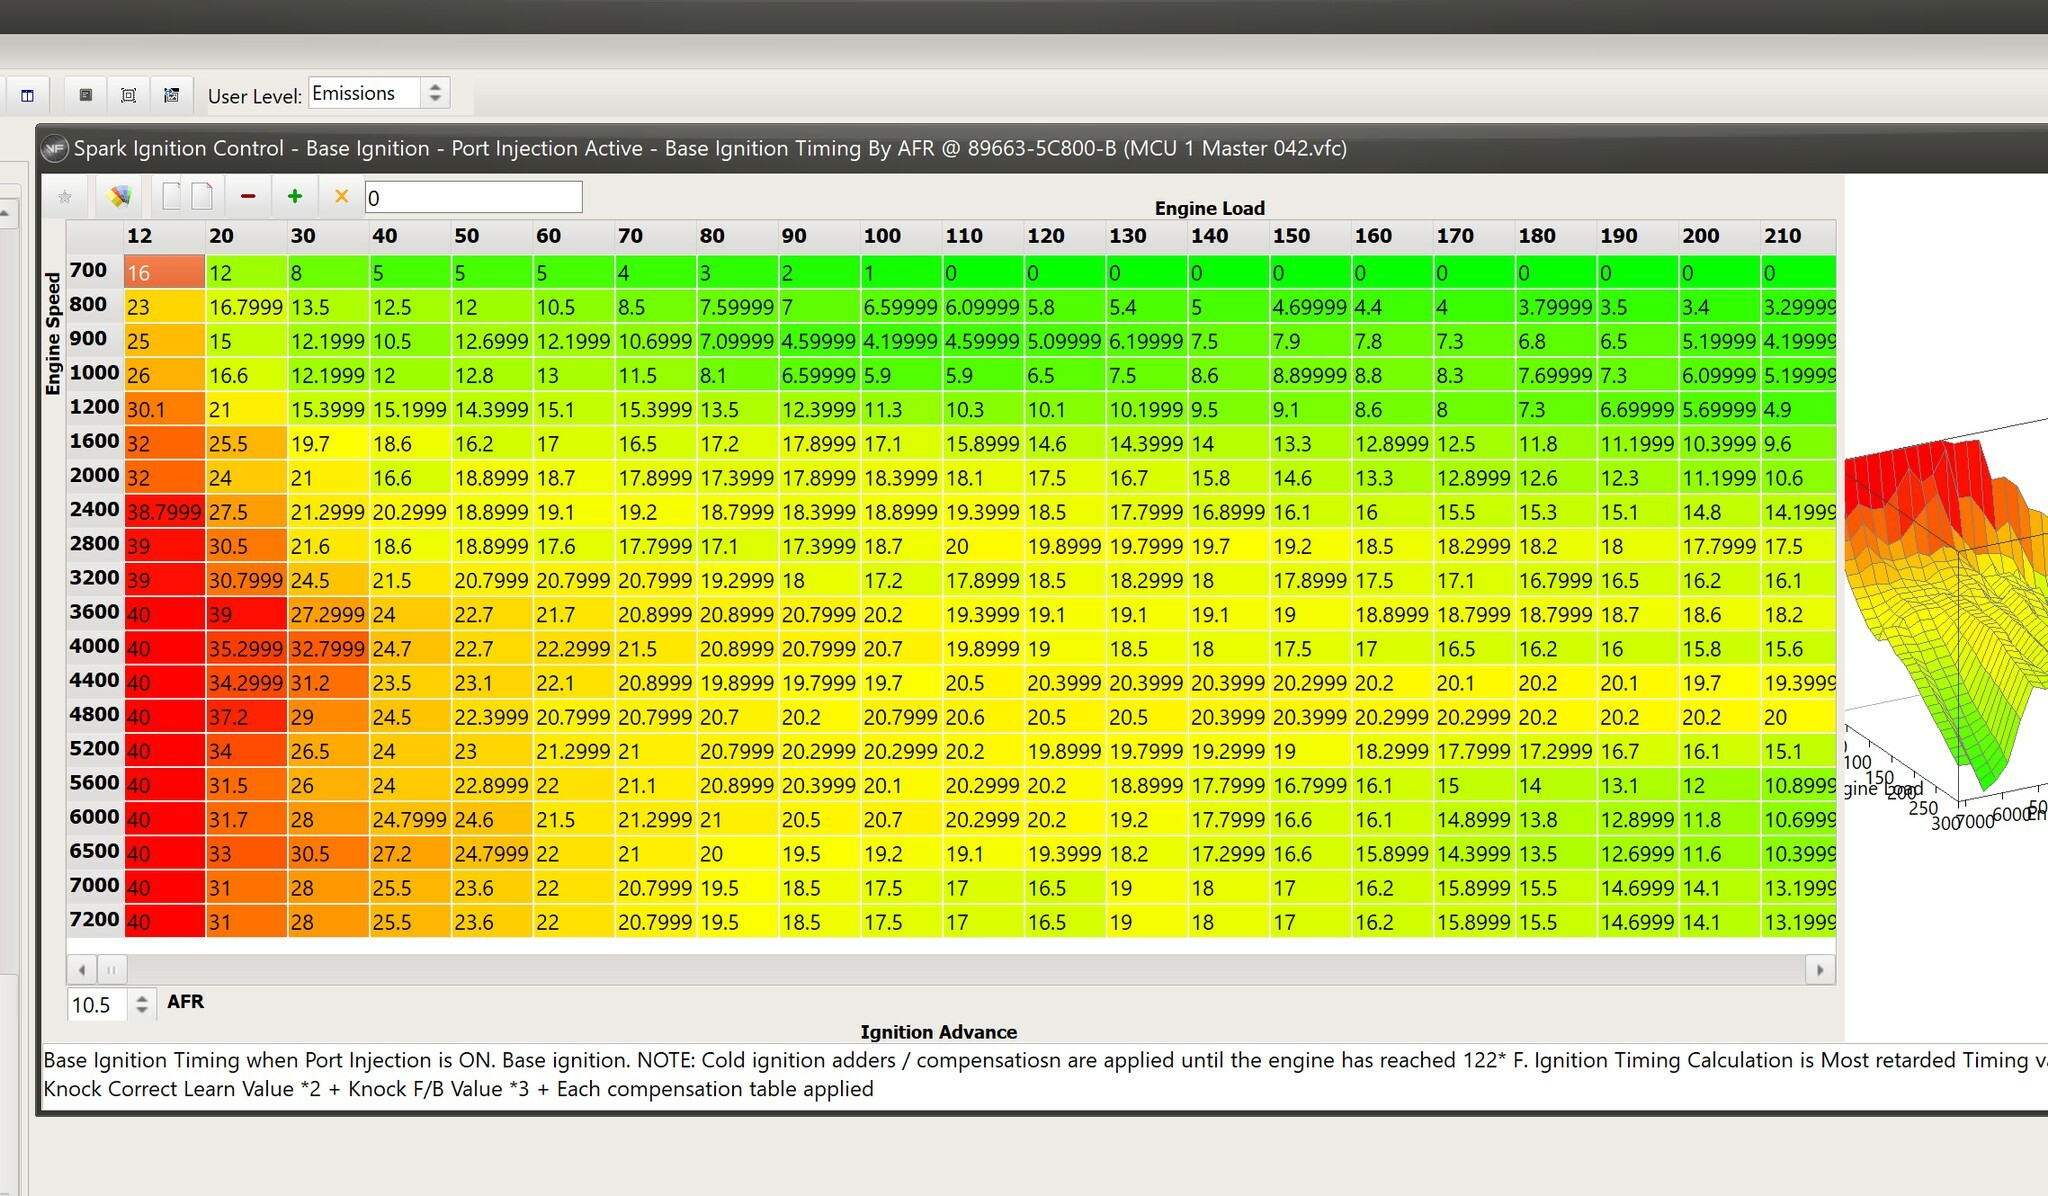Click the blue split-panel layout icon
Viewport: 2048px width, 1196px height.
[28, 96]
